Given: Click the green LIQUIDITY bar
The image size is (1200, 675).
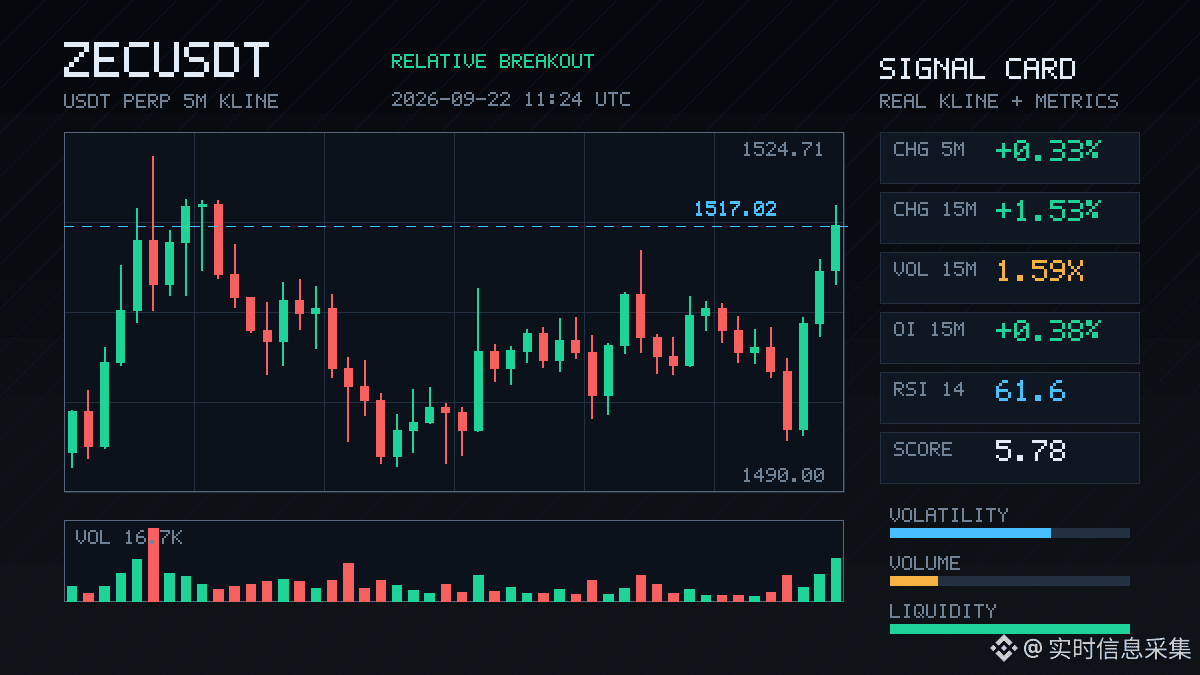Looking at the screenshot, I should pos(1010,629).
